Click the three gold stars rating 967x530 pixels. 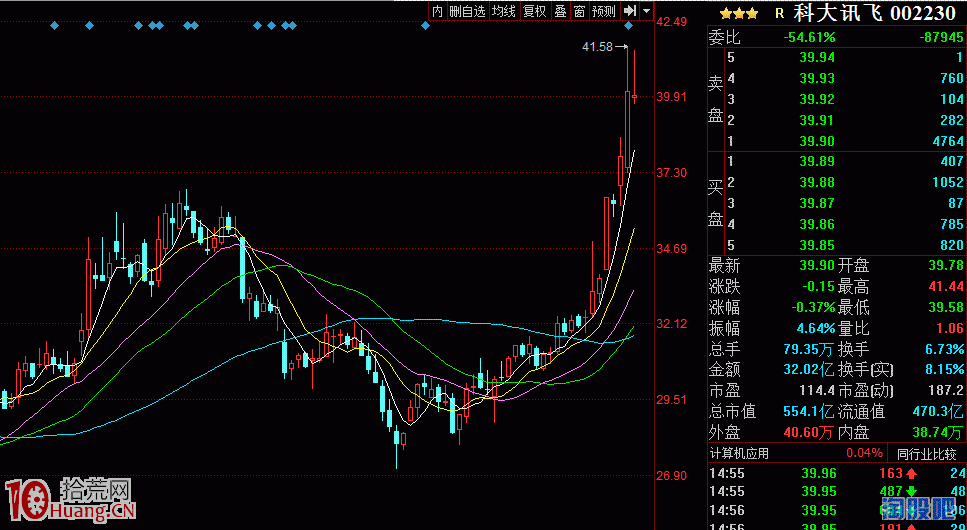pos(739,13)
